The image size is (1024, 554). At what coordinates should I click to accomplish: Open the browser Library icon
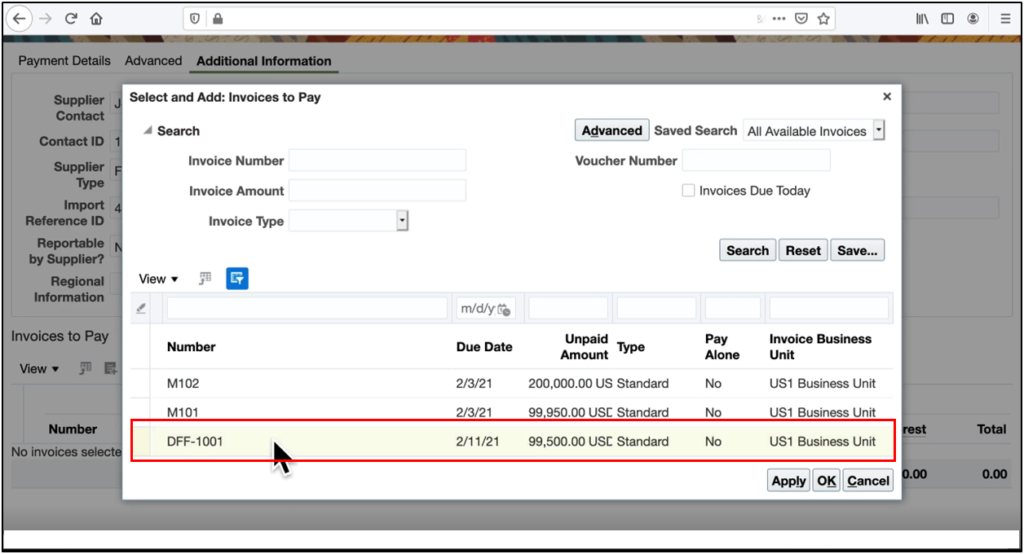(922, 18)
